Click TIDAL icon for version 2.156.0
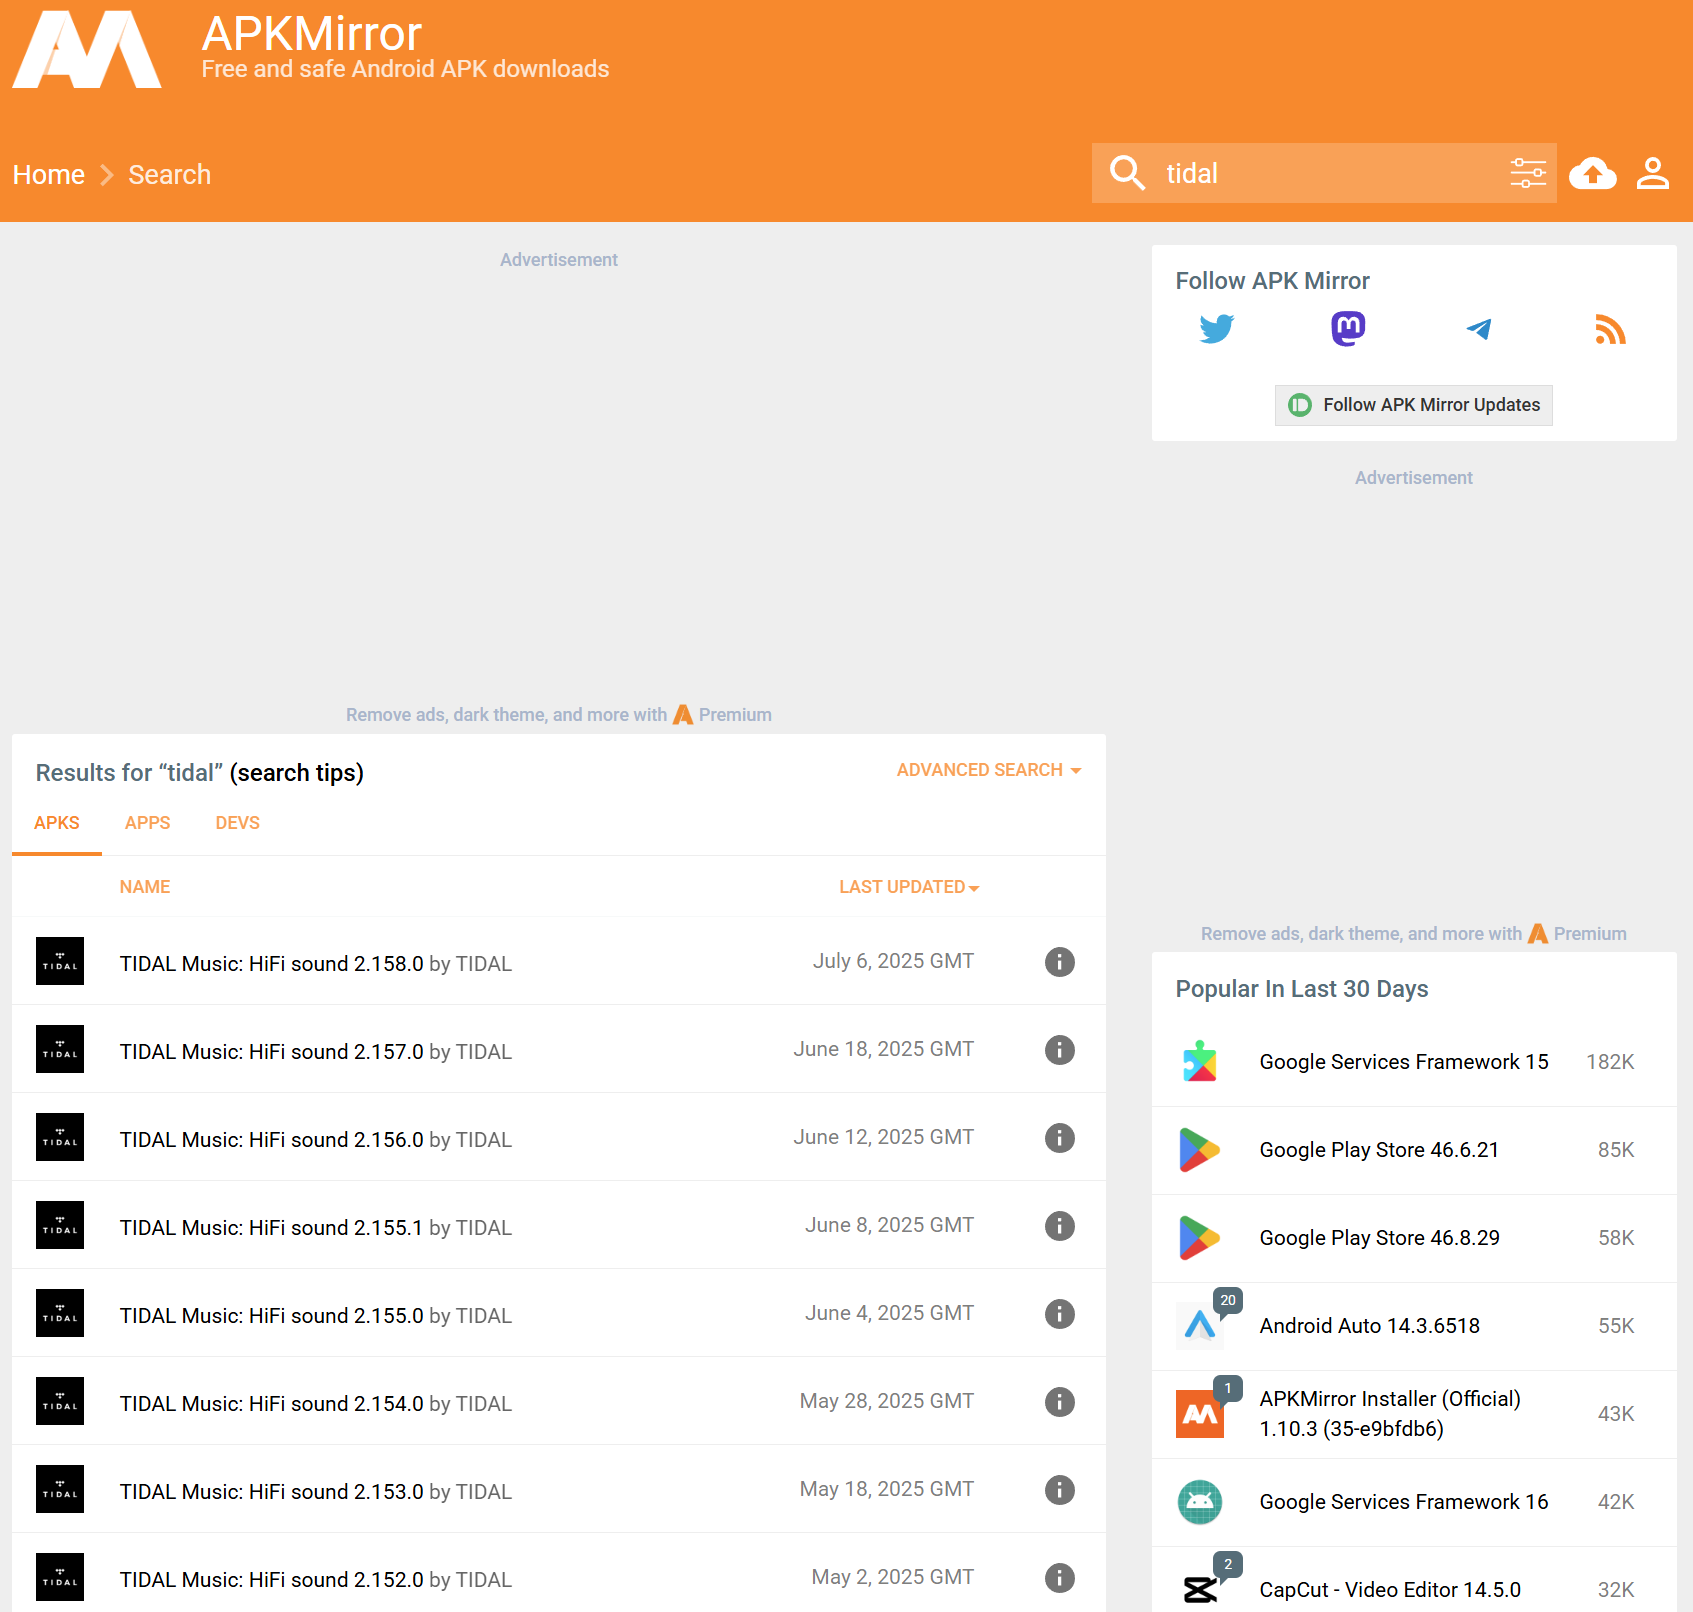This screenshot has height=1612, width=1693. click(x=60, y=1137)
